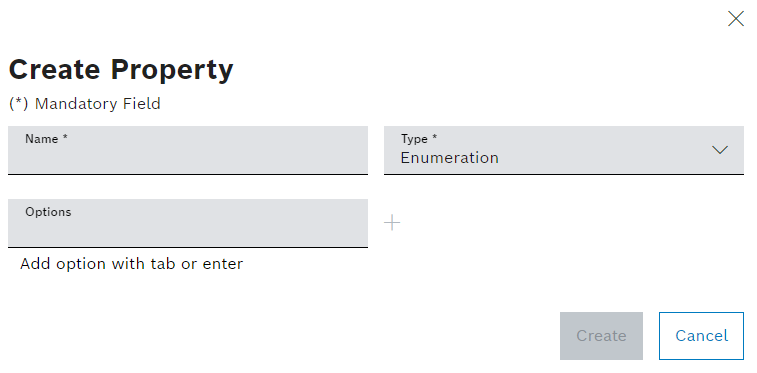This screenshot has width=757, height=373.
Task: Click the plus icon to add option
Action: pos(392,223)
